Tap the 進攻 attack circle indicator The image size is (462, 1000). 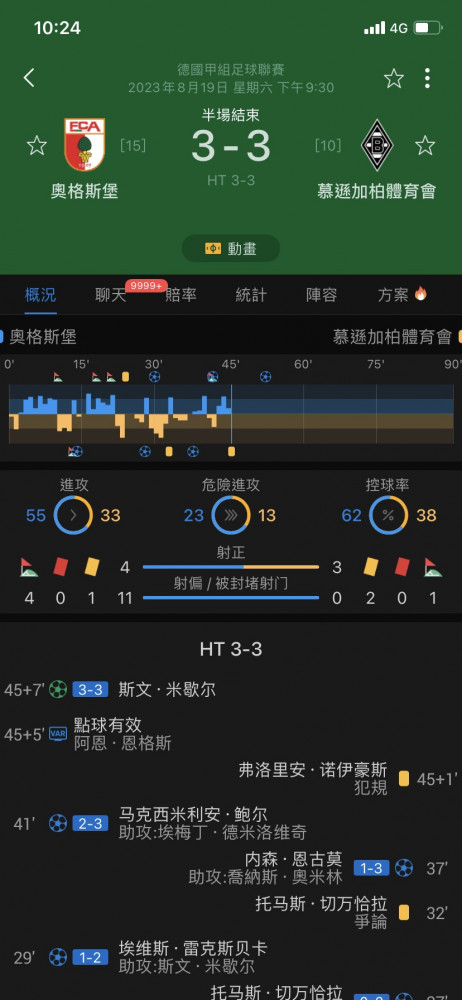(x=73, y=515)
